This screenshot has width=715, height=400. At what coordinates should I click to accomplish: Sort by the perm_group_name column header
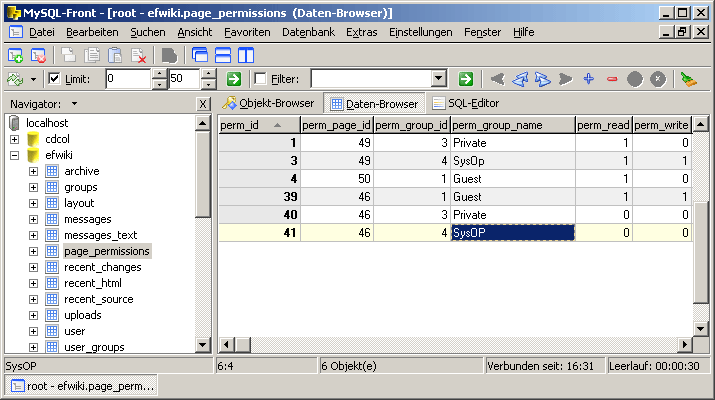(512, 125)
